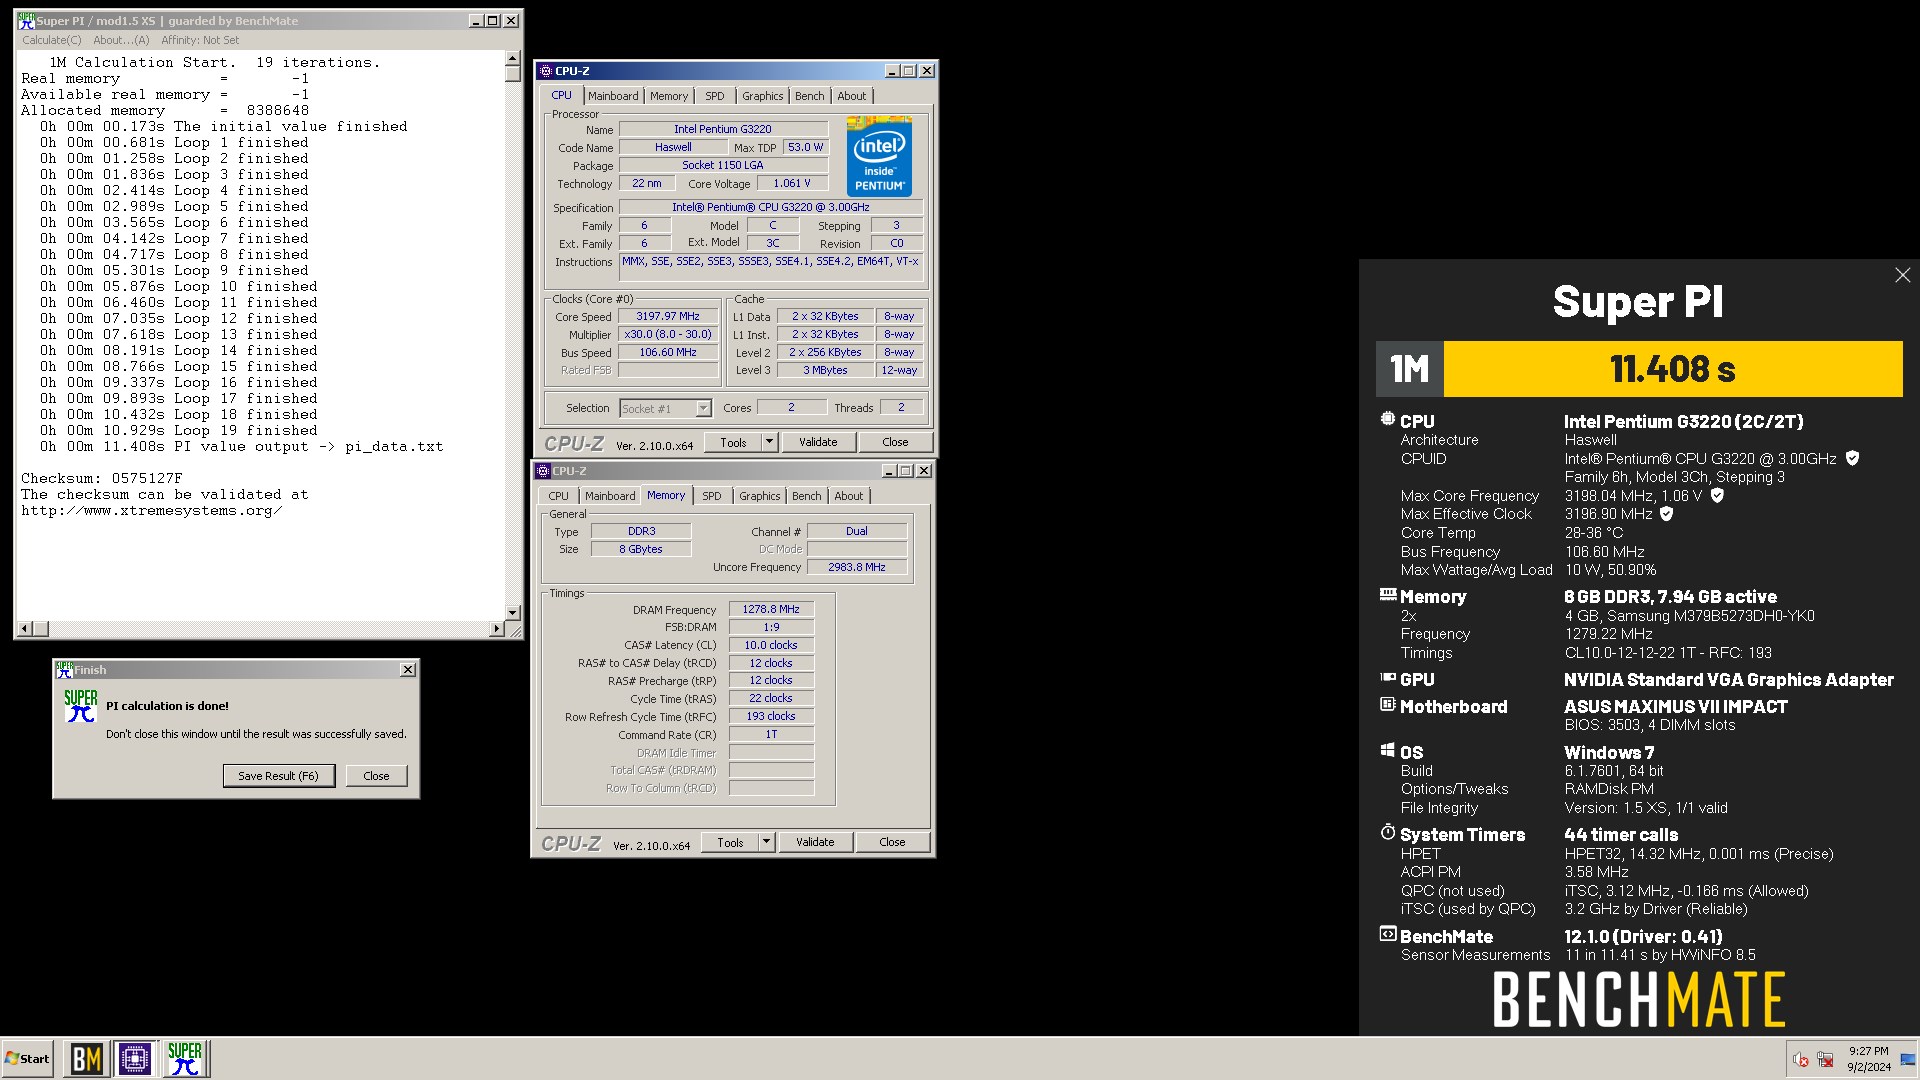Click the Start button

point(28,1058)
